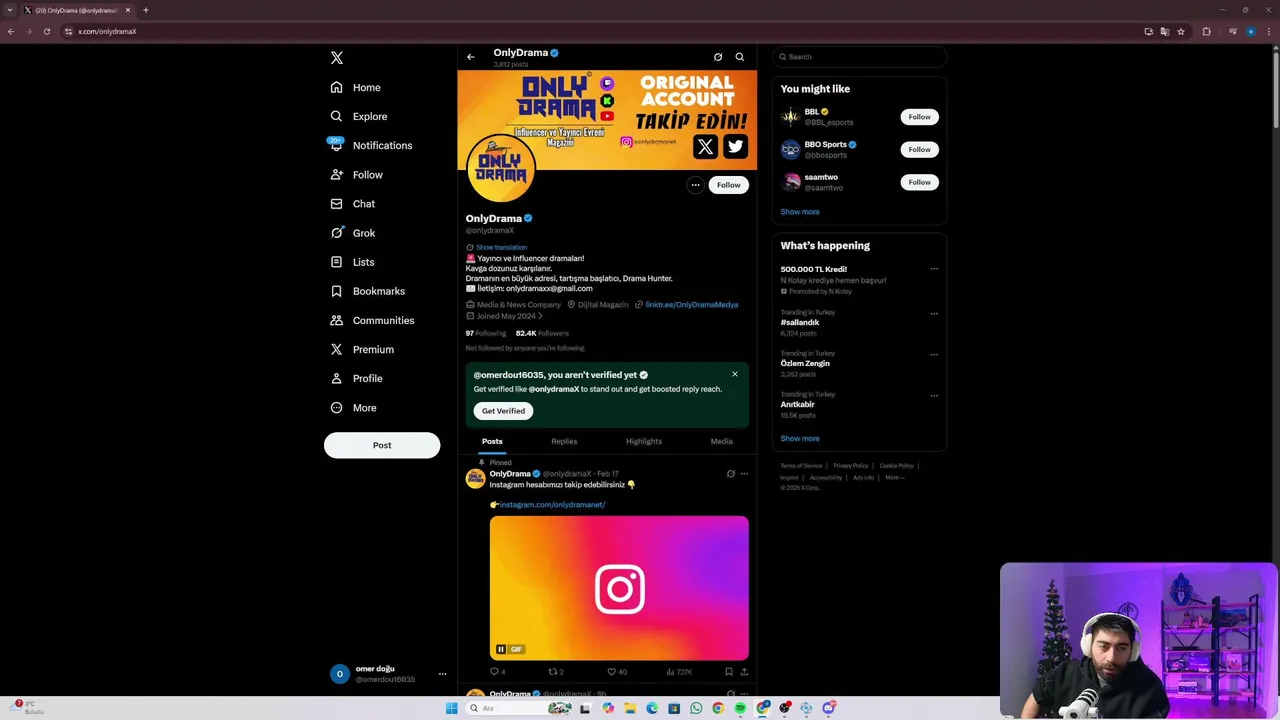The width and height of the screenshot is (1280, 720).
Task: Open the #sallandık trending topic
Action: 800,323
